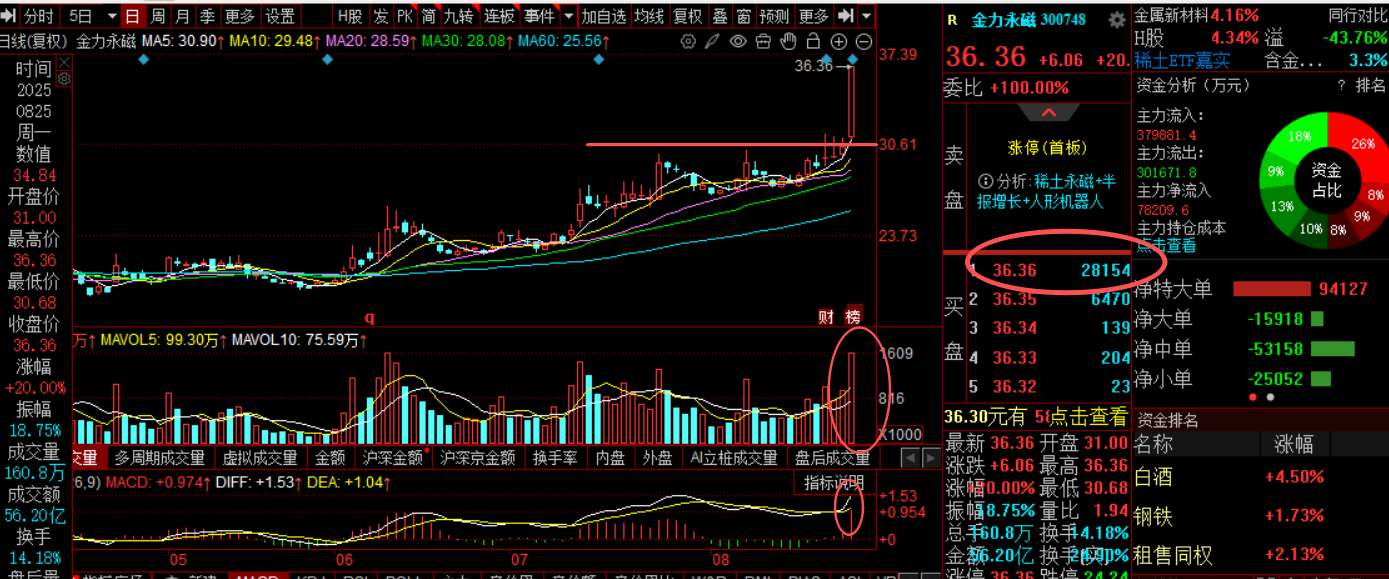The height and width of the screenshot is (579, 1389).
Task: Collapse the order book with the red chevron
Action: coord(1049,112)
